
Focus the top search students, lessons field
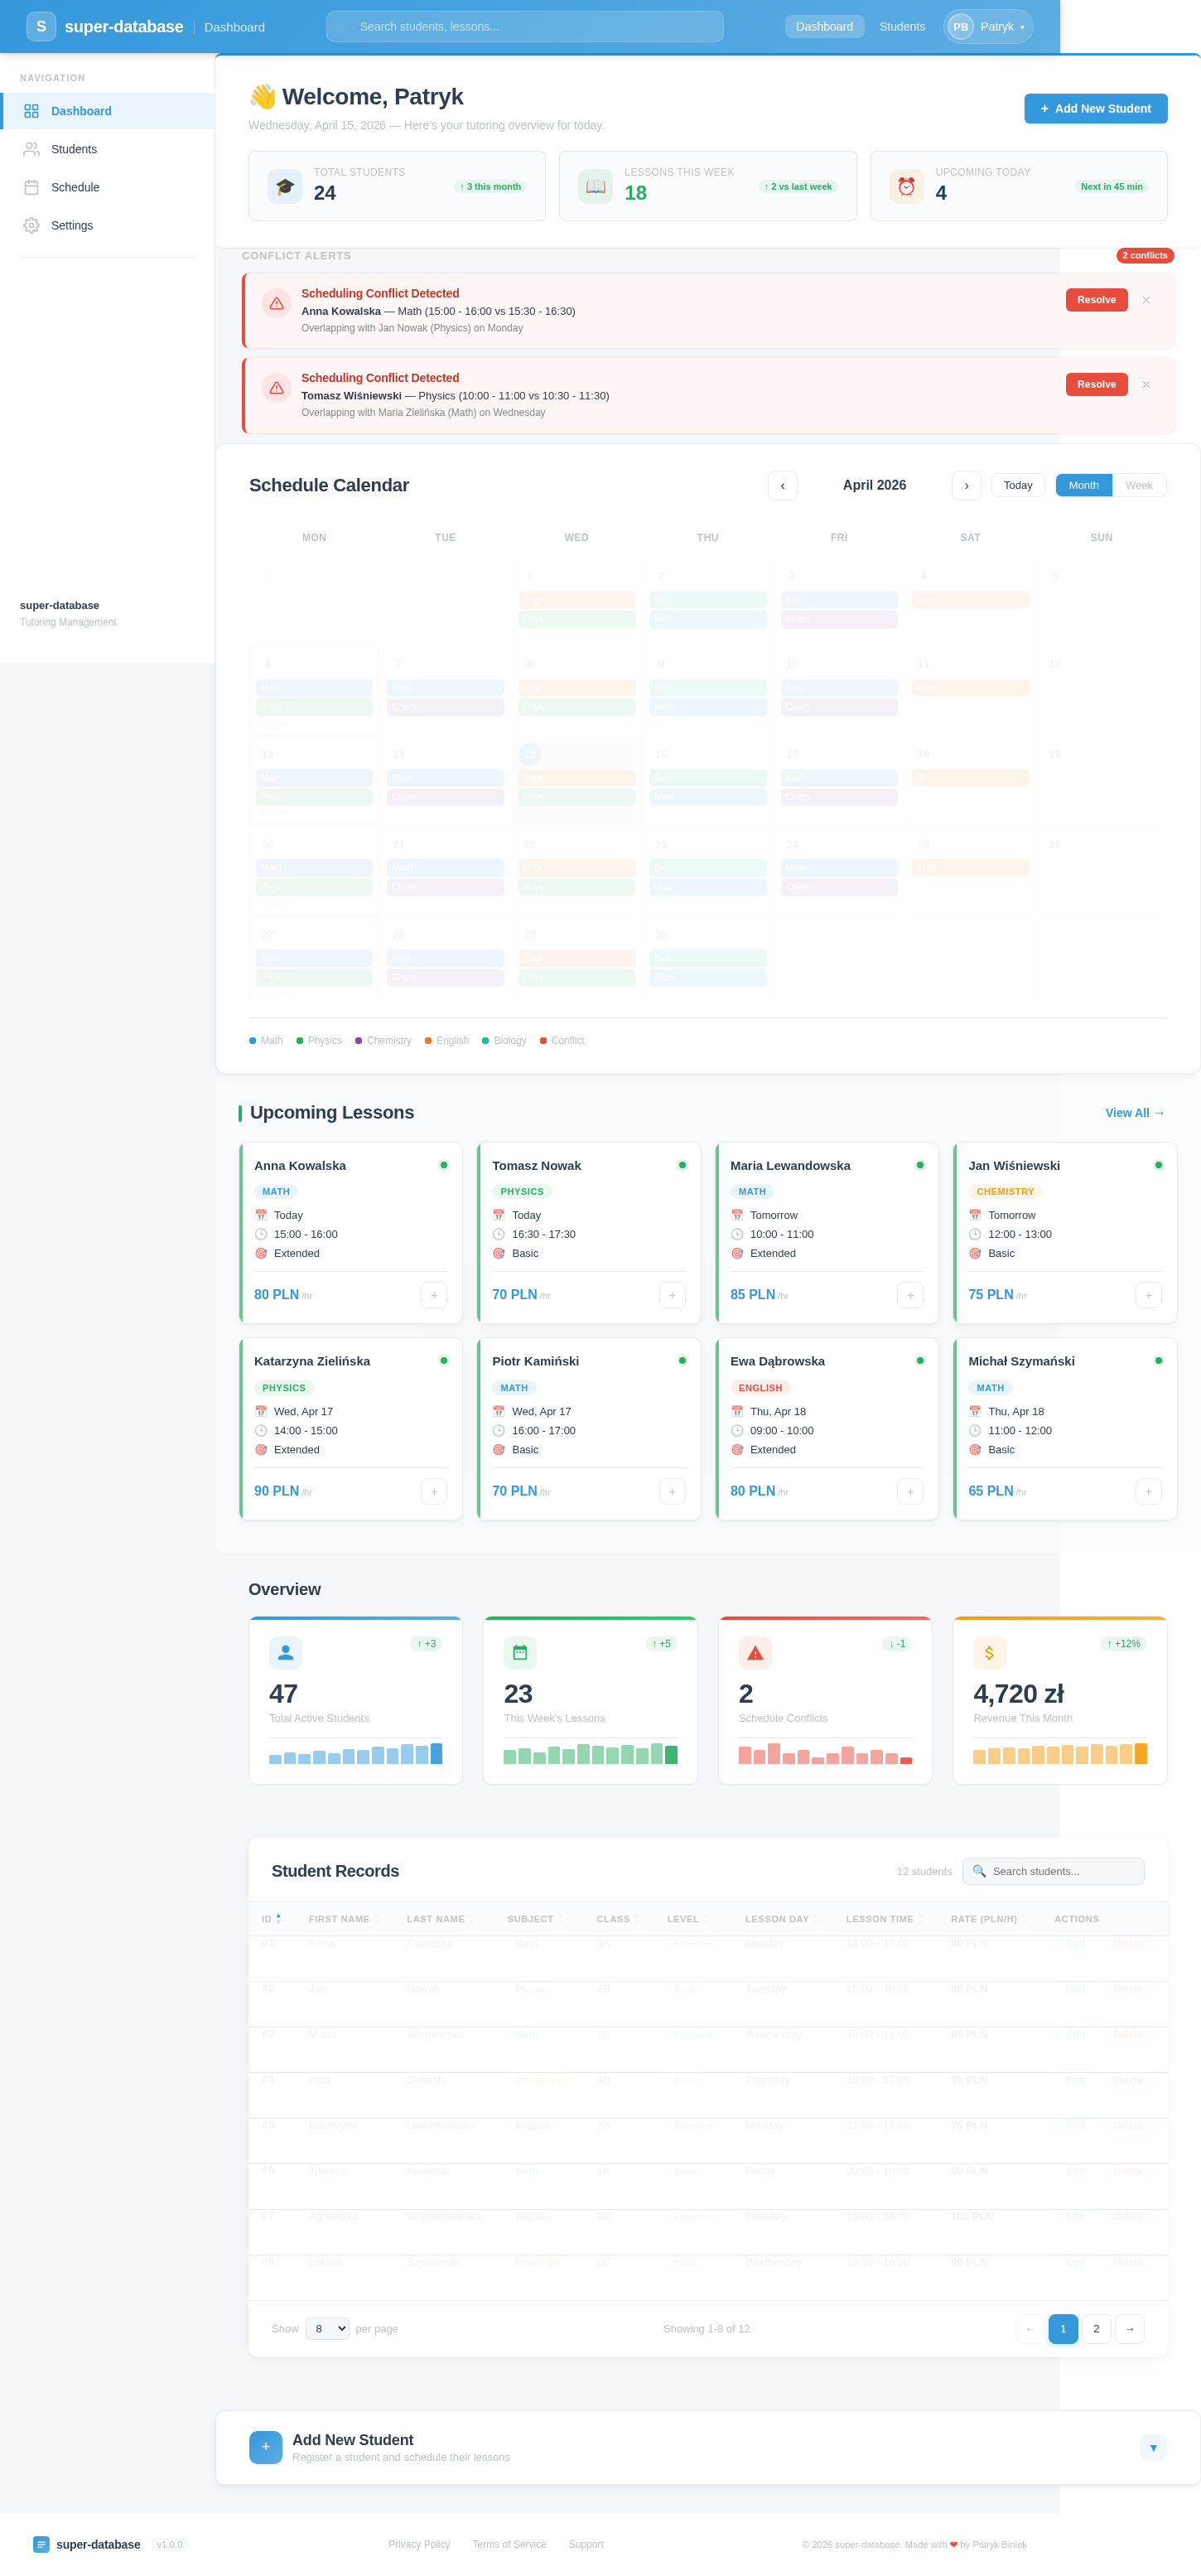524,27
